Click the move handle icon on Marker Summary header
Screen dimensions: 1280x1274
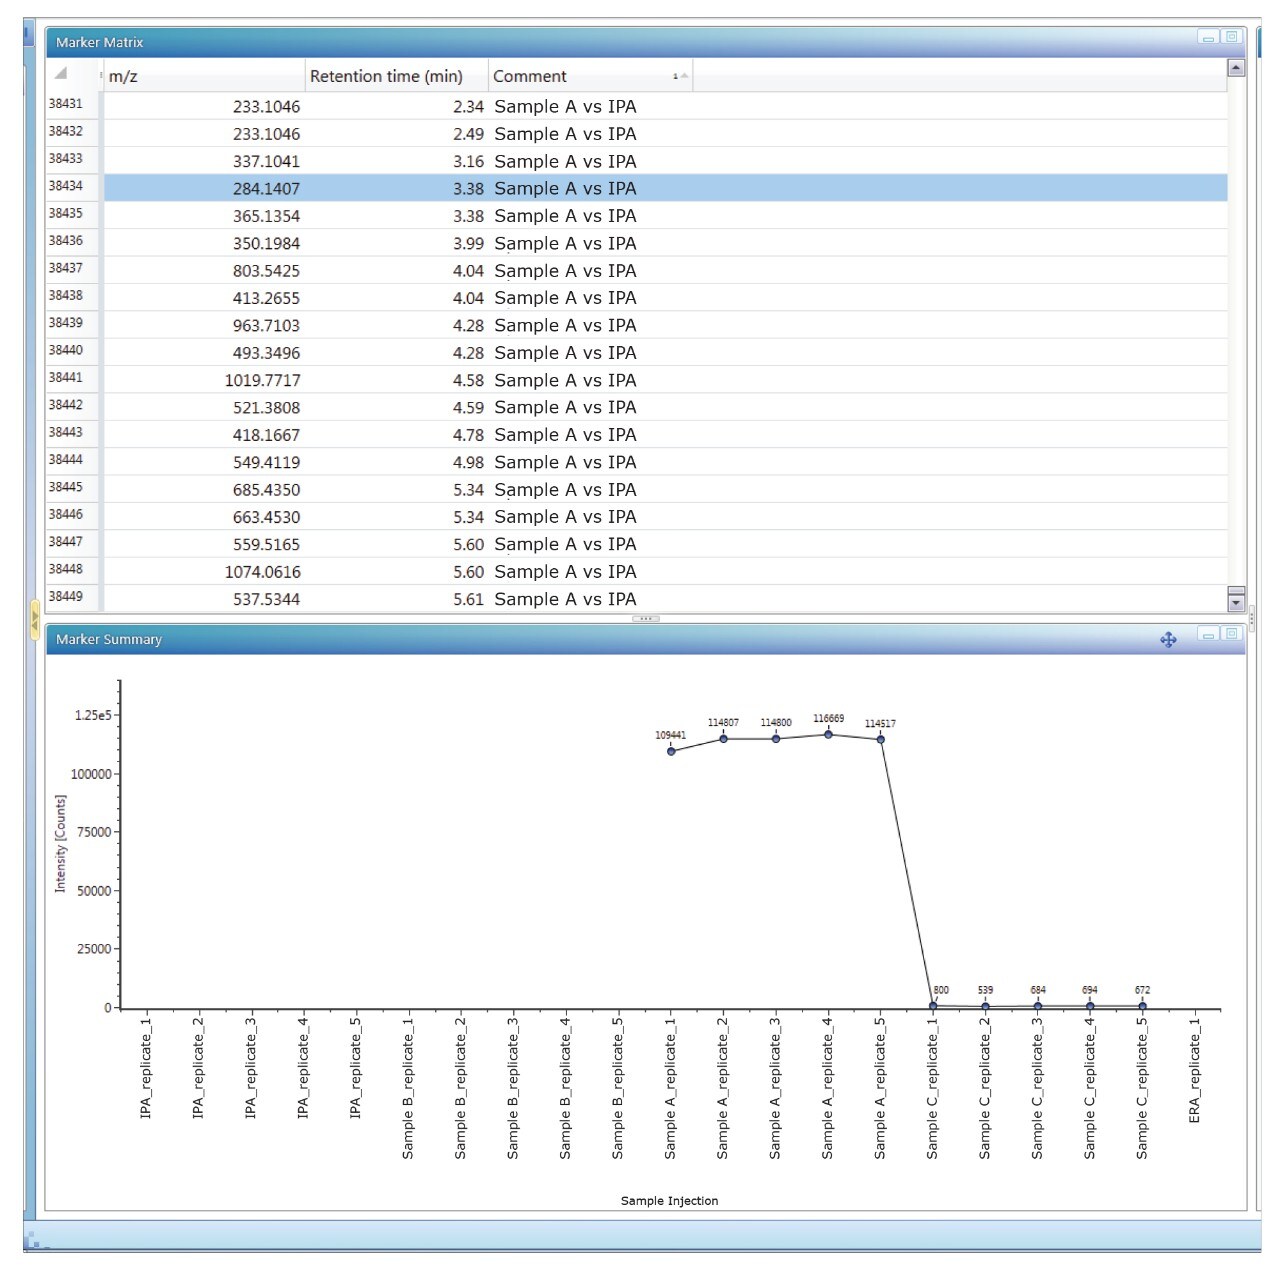[x=1167, y=638]
